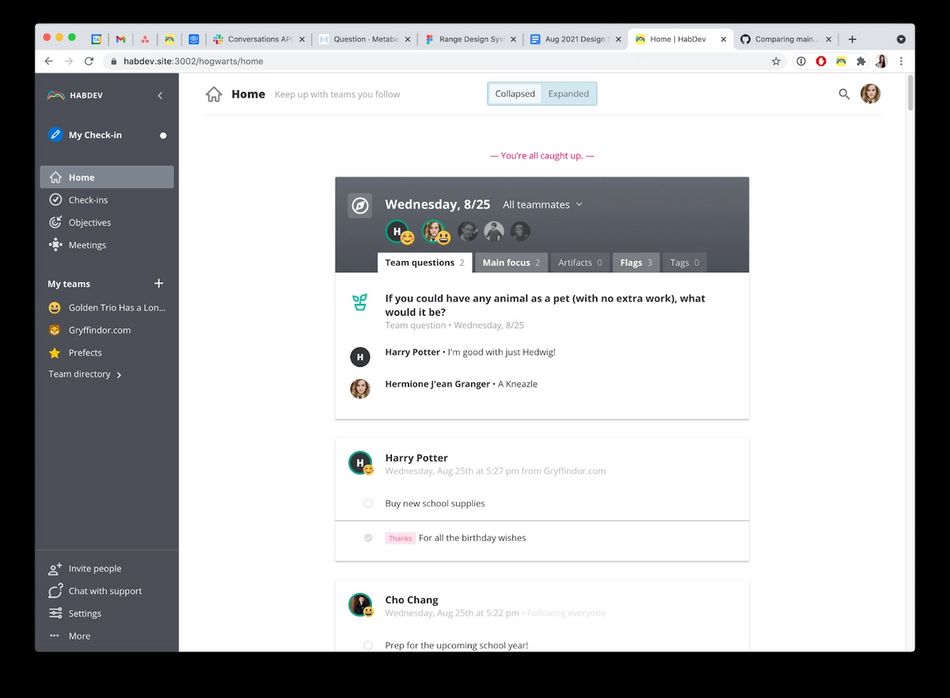Open My Check-in pencil icon
The image size is (950, 698).
(55, 135)
